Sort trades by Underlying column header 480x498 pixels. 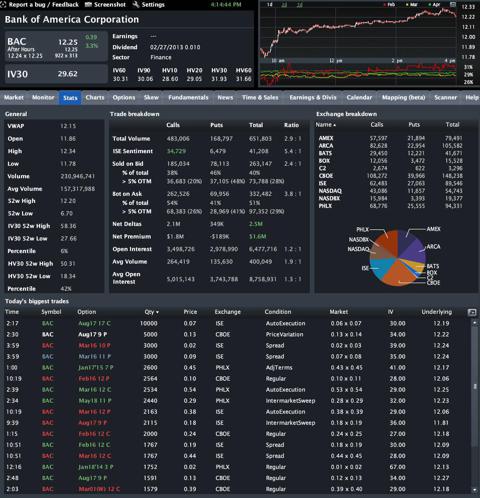coord(437,312)
